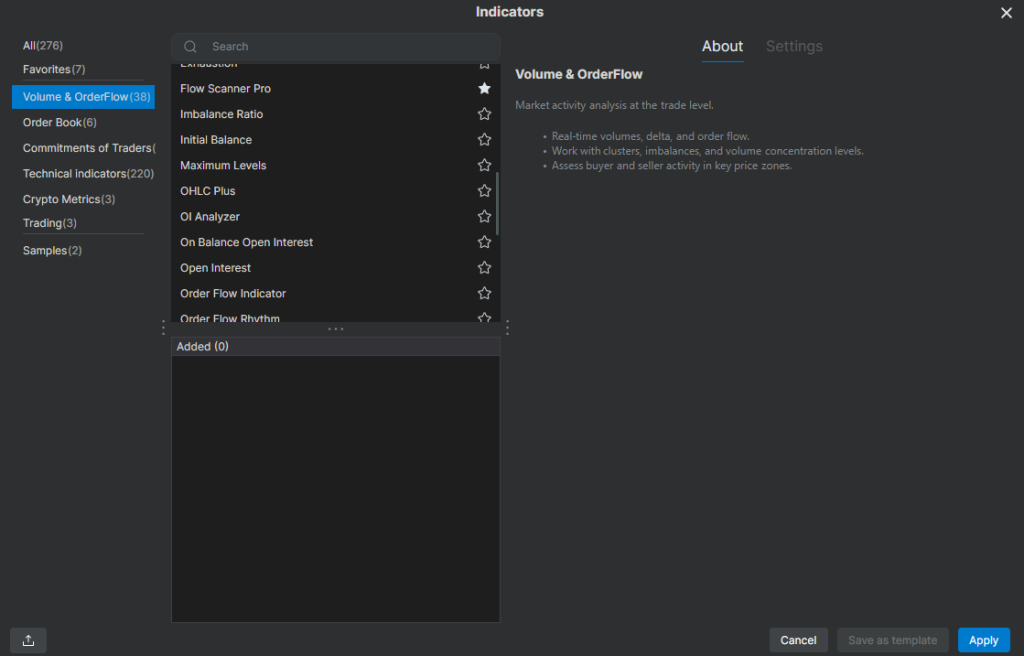Toggle favorite star for Flow Scanner Pro

coord(484,88)
